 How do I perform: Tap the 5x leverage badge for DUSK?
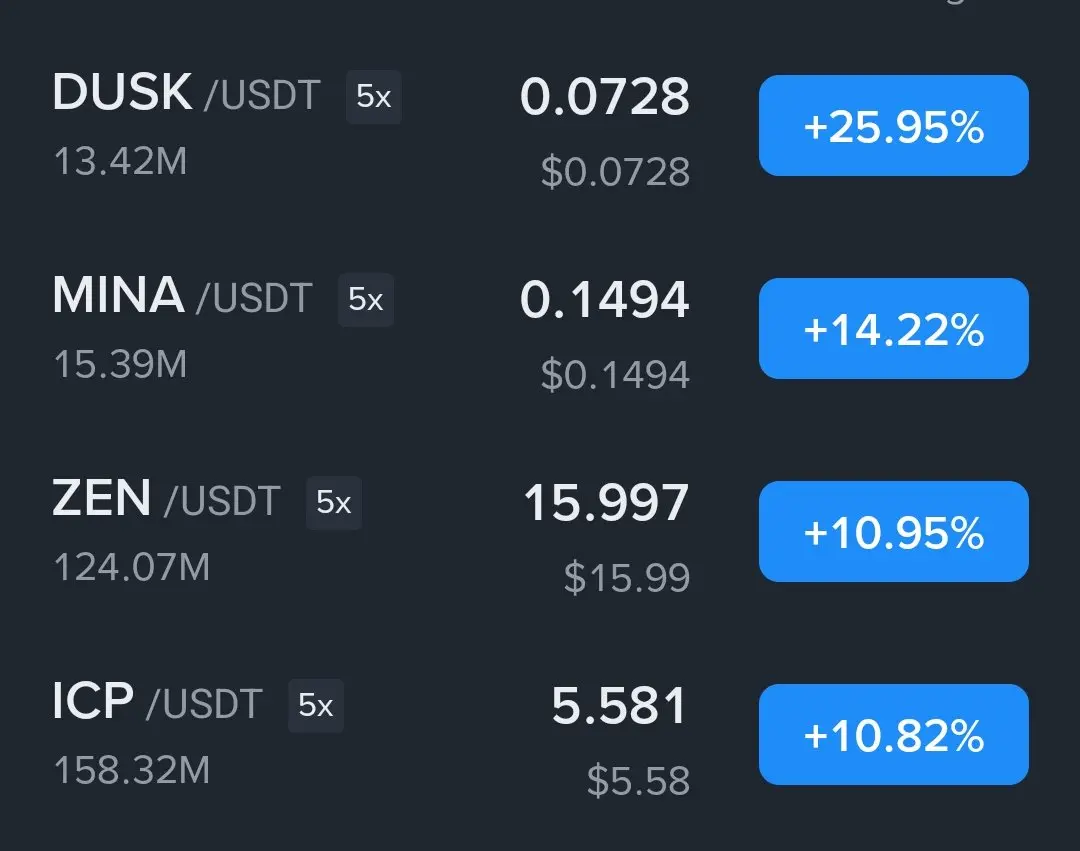[373, 96]
